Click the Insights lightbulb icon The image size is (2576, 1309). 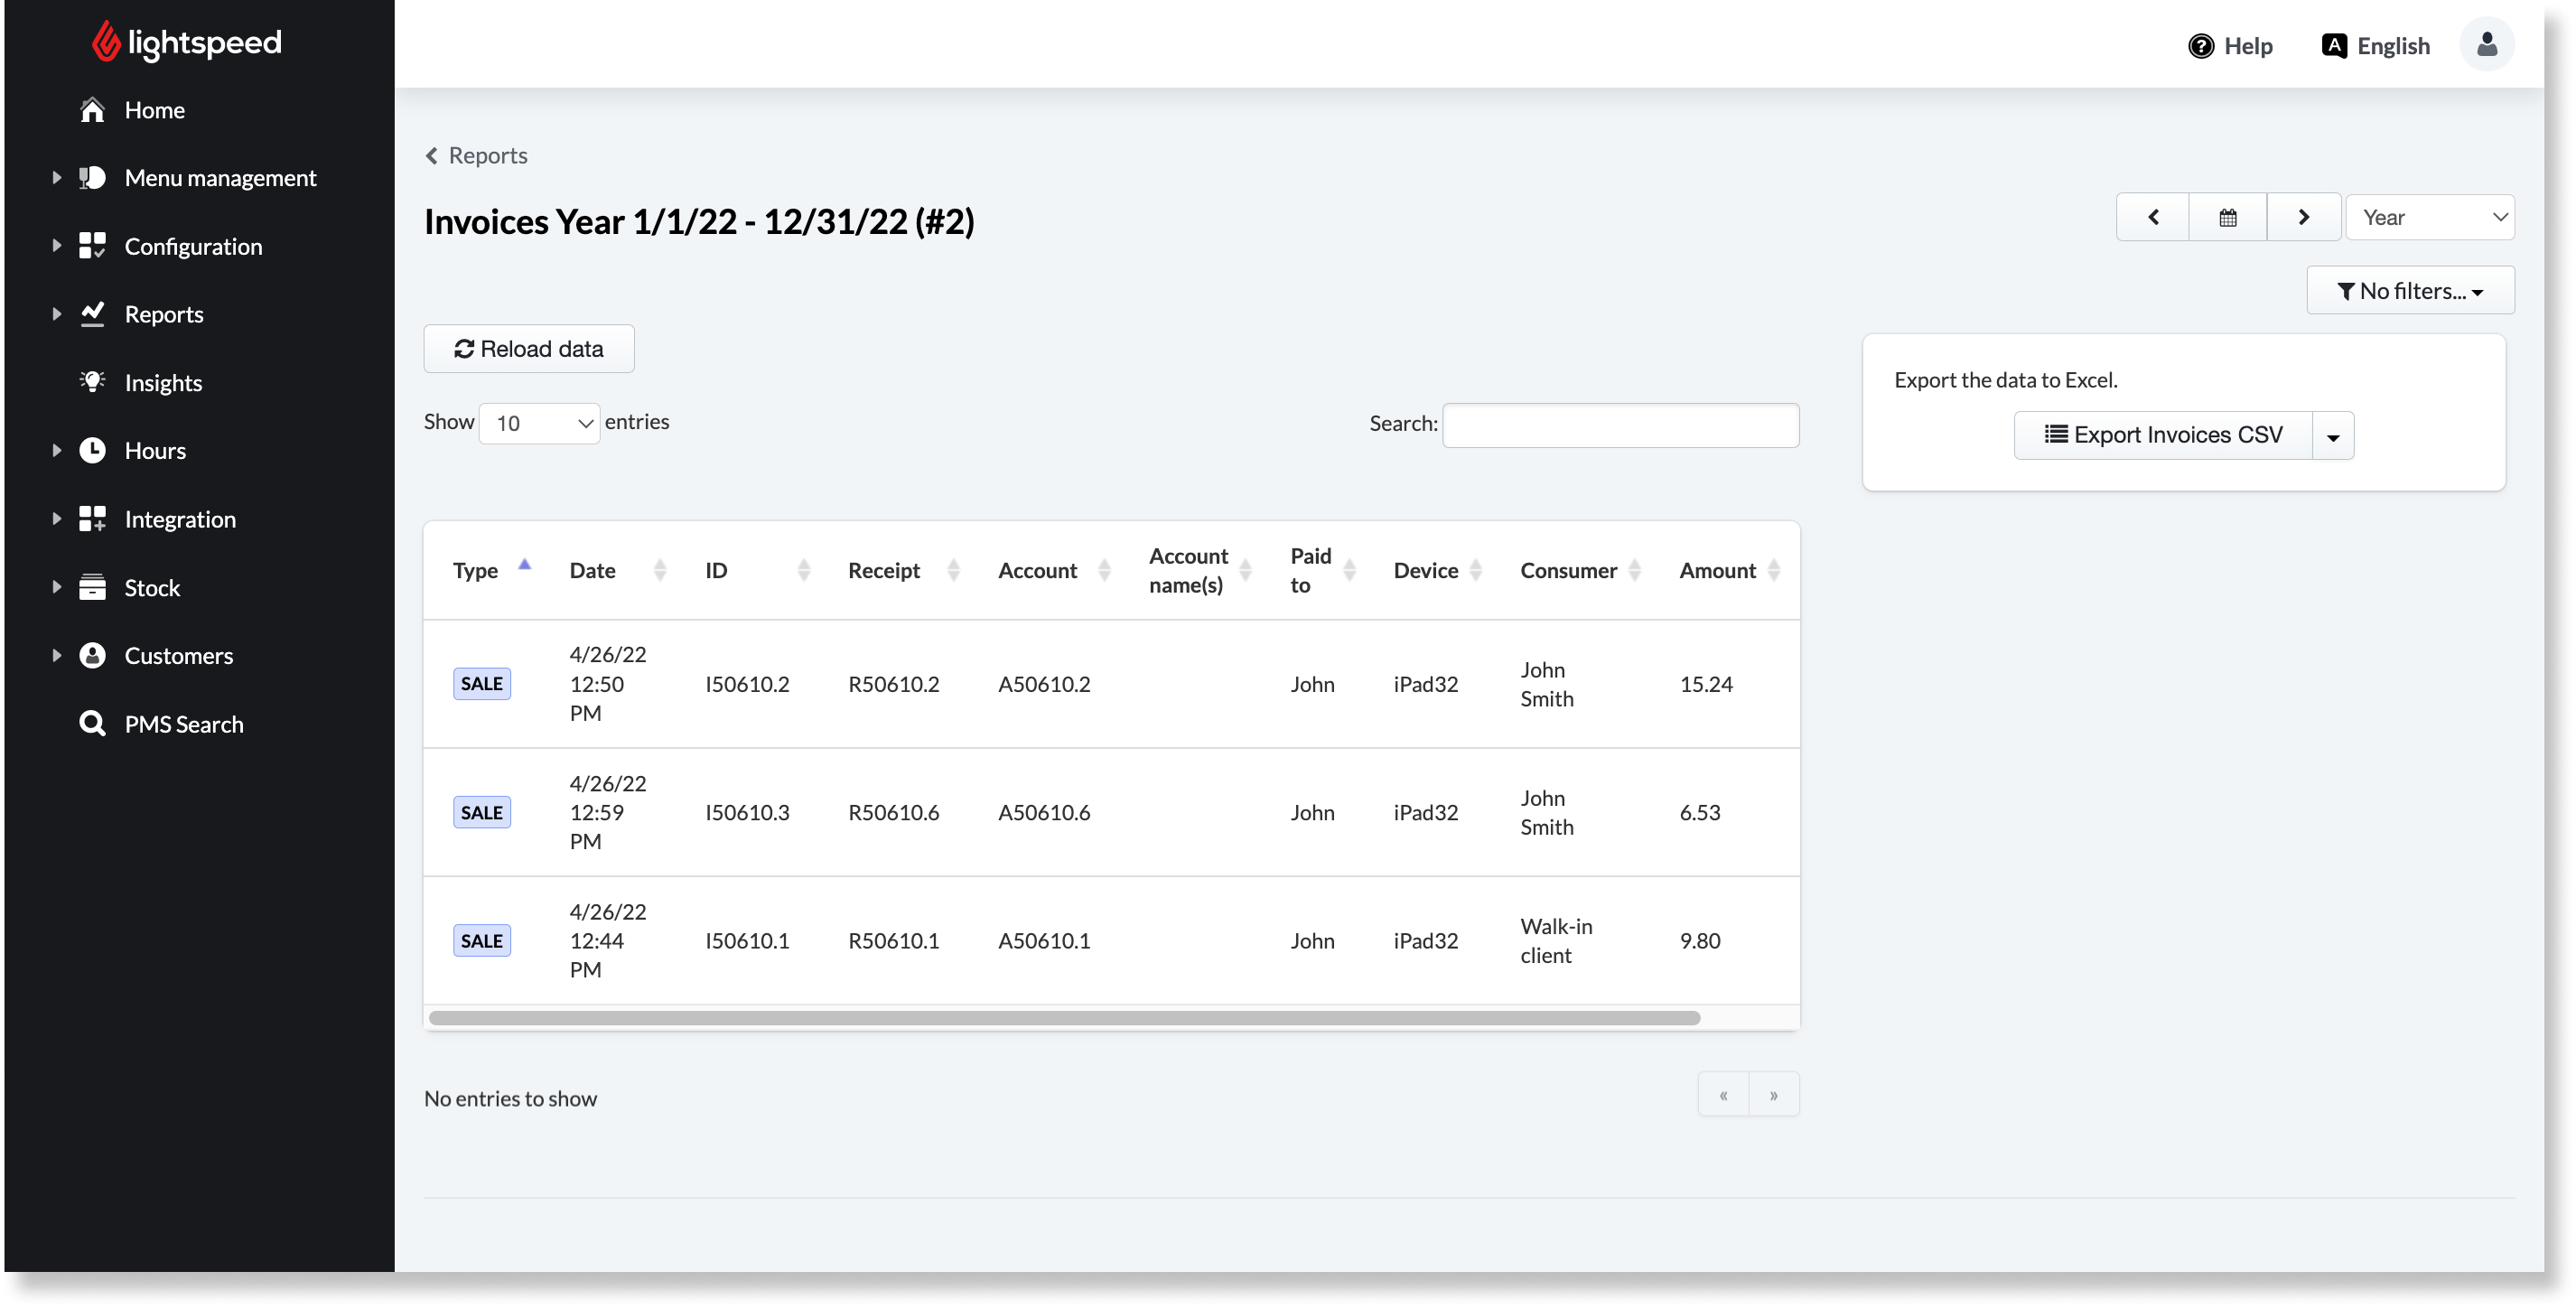click(92, 382)
